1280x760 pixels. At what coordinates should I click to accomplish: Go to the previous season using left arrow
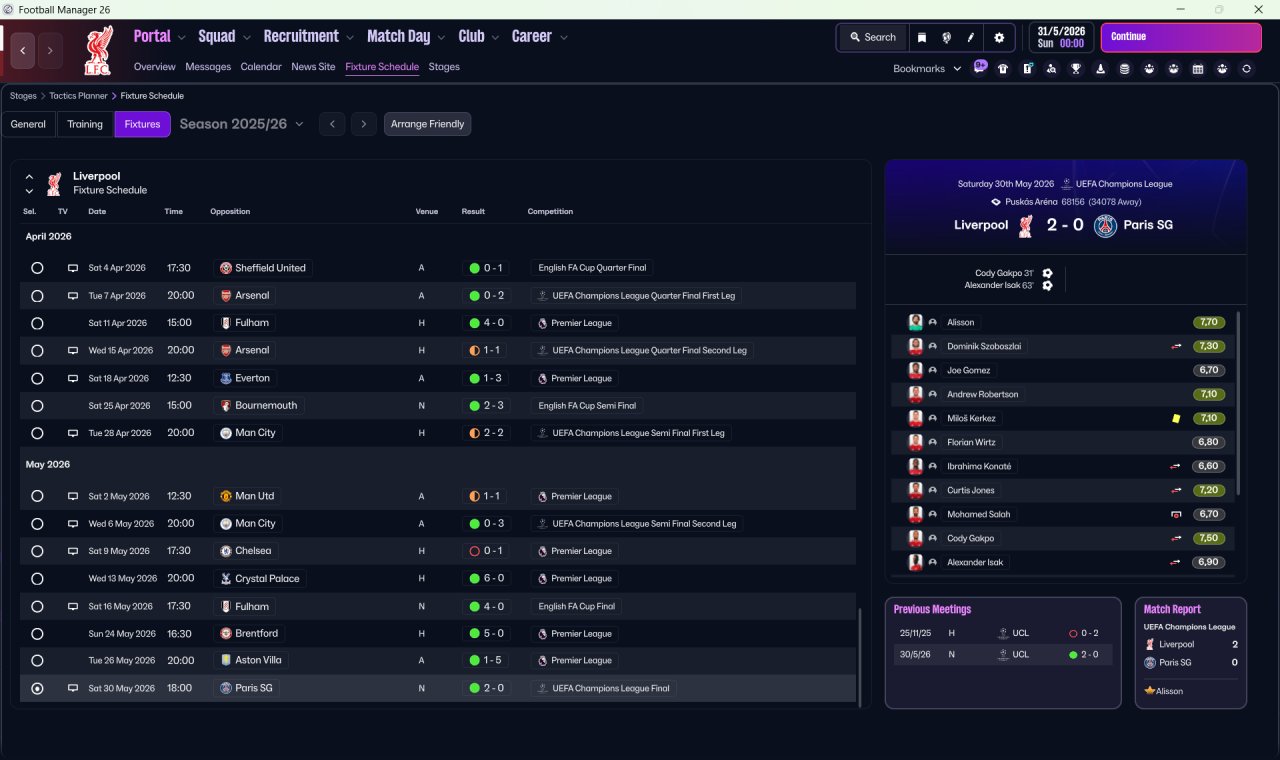[x=332, y=124]
